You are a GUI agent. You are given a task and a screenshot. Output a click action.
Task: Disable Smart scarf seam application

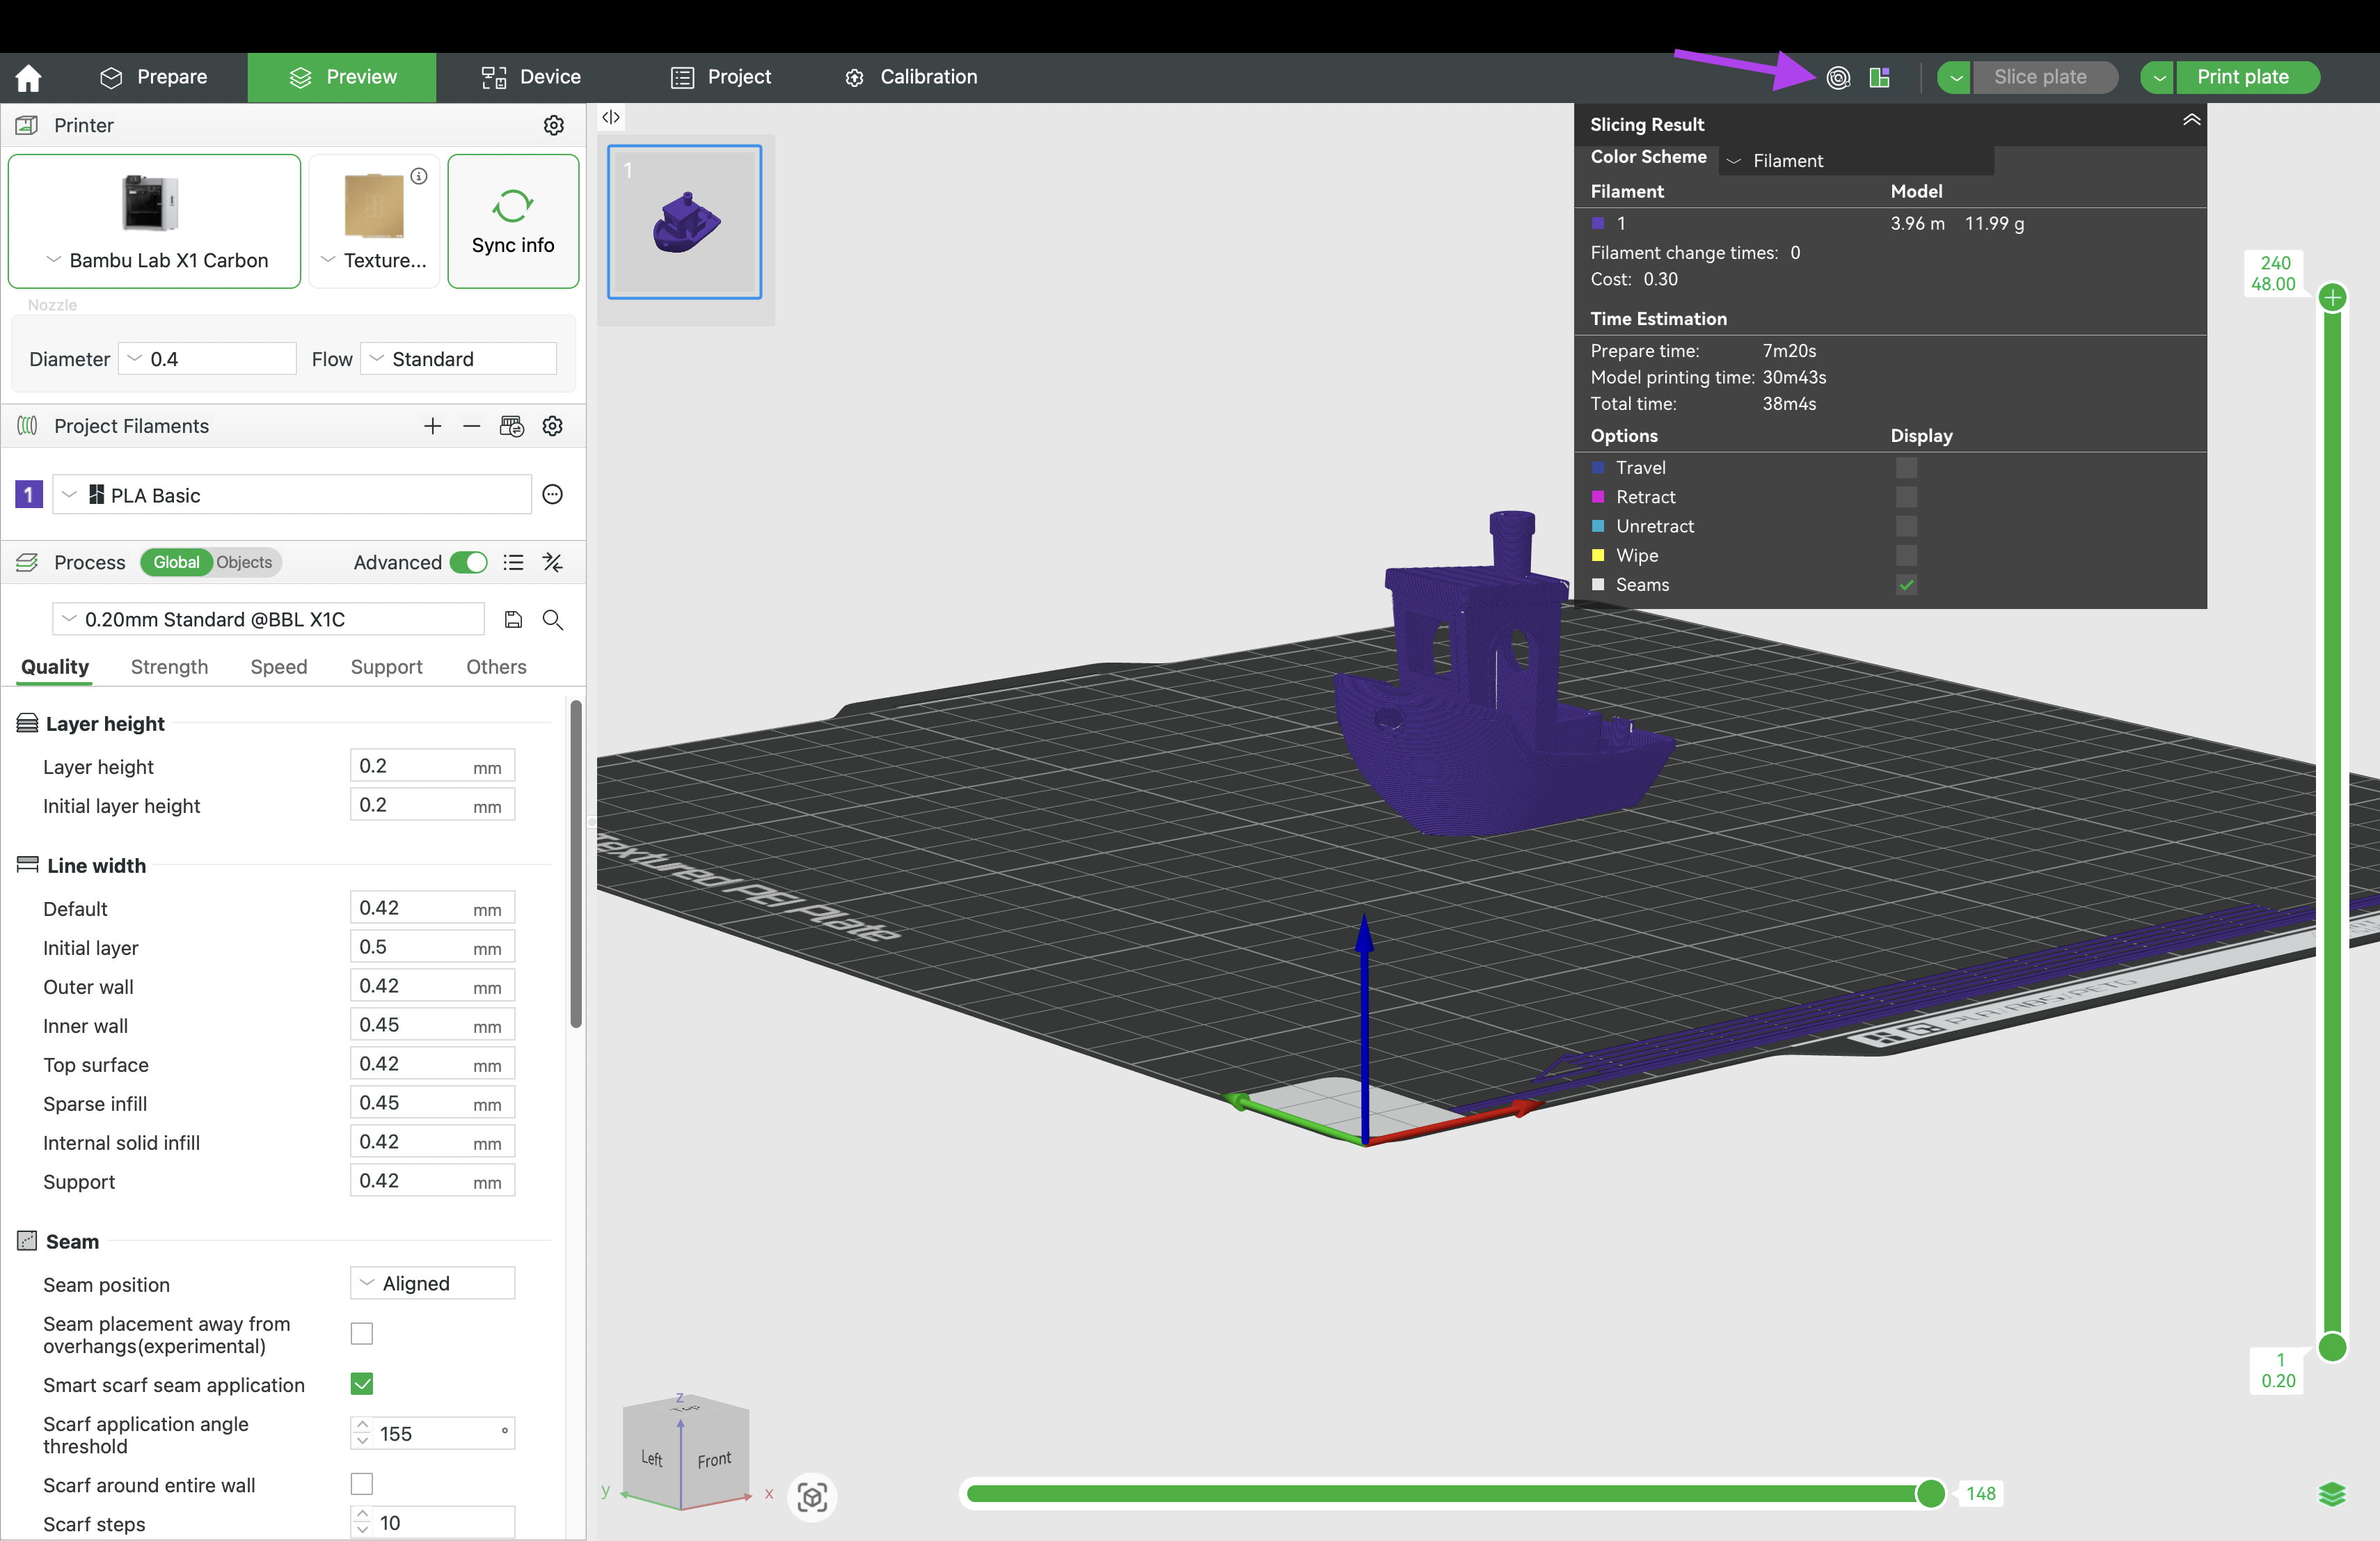point(362,1384)
